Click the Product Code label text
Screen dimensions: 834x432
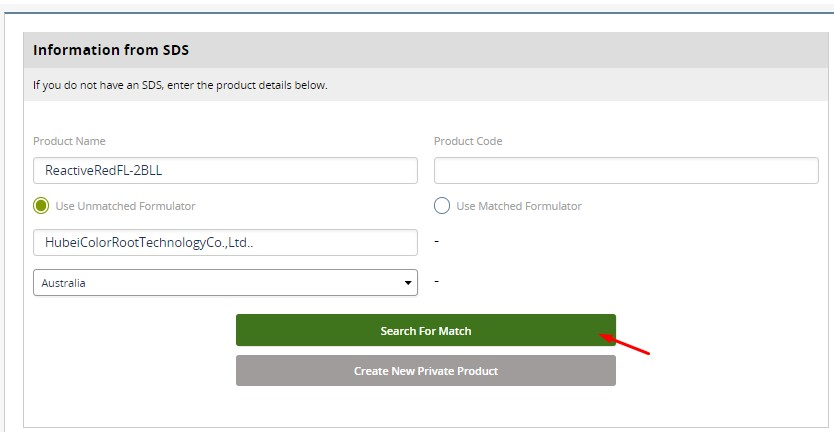(x=468, y=141)
